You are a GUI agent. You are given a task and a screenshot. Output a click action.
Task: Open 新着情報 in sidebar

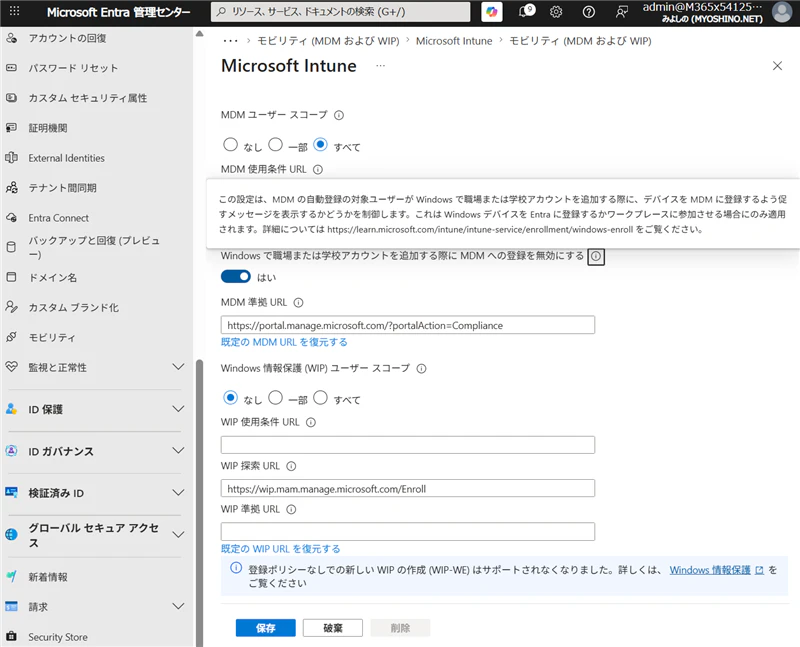click(x=48, y=577)
